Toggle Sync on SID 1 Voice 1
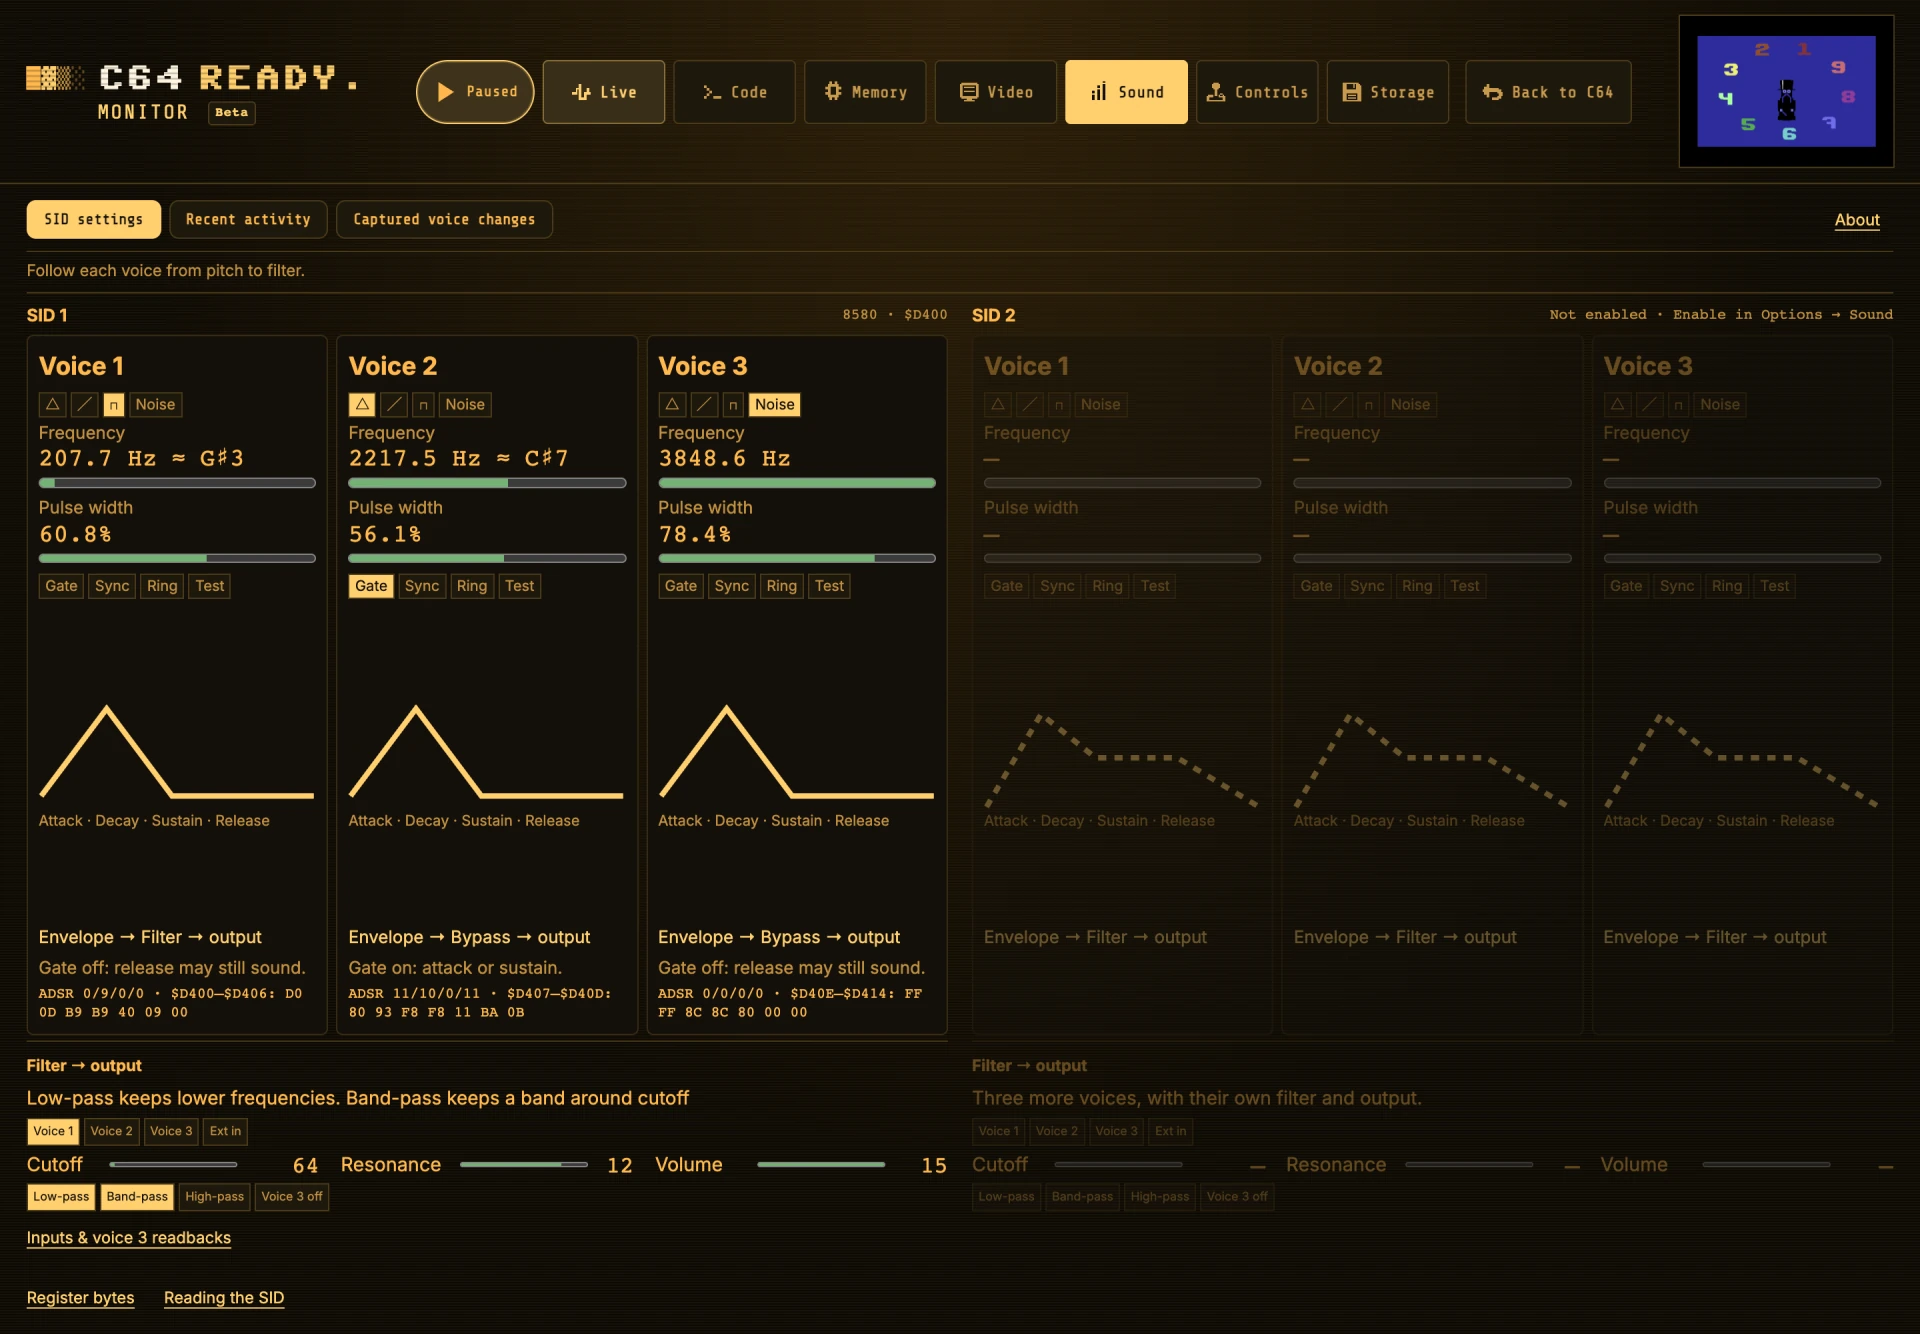This screenshot has height=1334, width=1920. pos(112,586)
